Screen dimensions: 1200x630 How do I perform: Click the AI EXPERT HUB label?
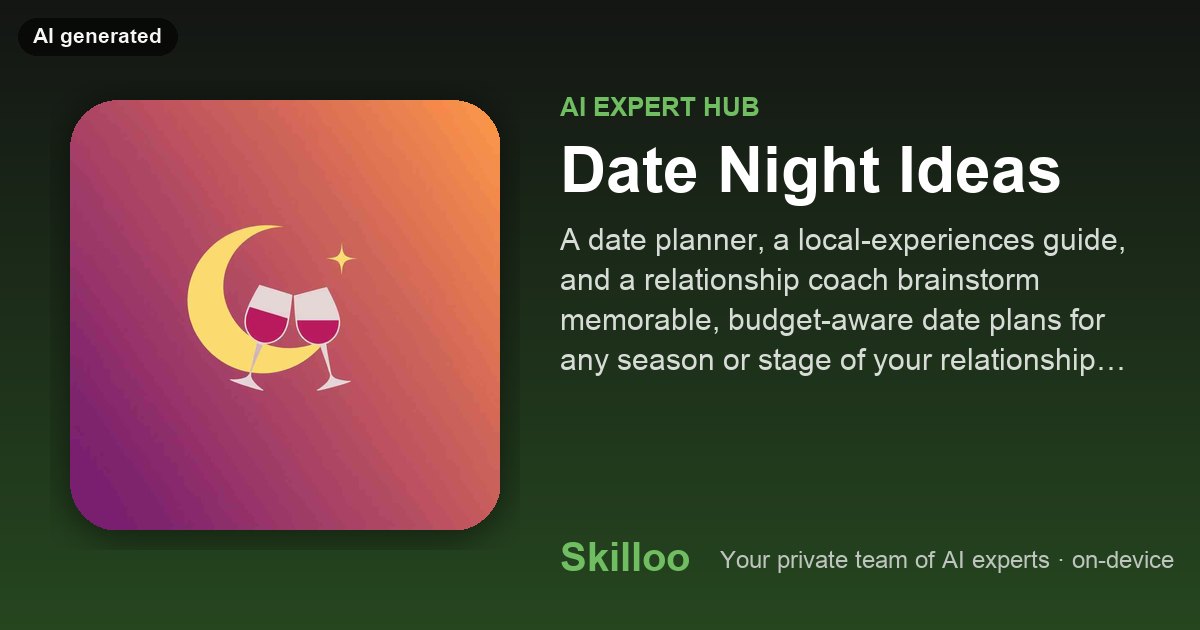point(659,107)
